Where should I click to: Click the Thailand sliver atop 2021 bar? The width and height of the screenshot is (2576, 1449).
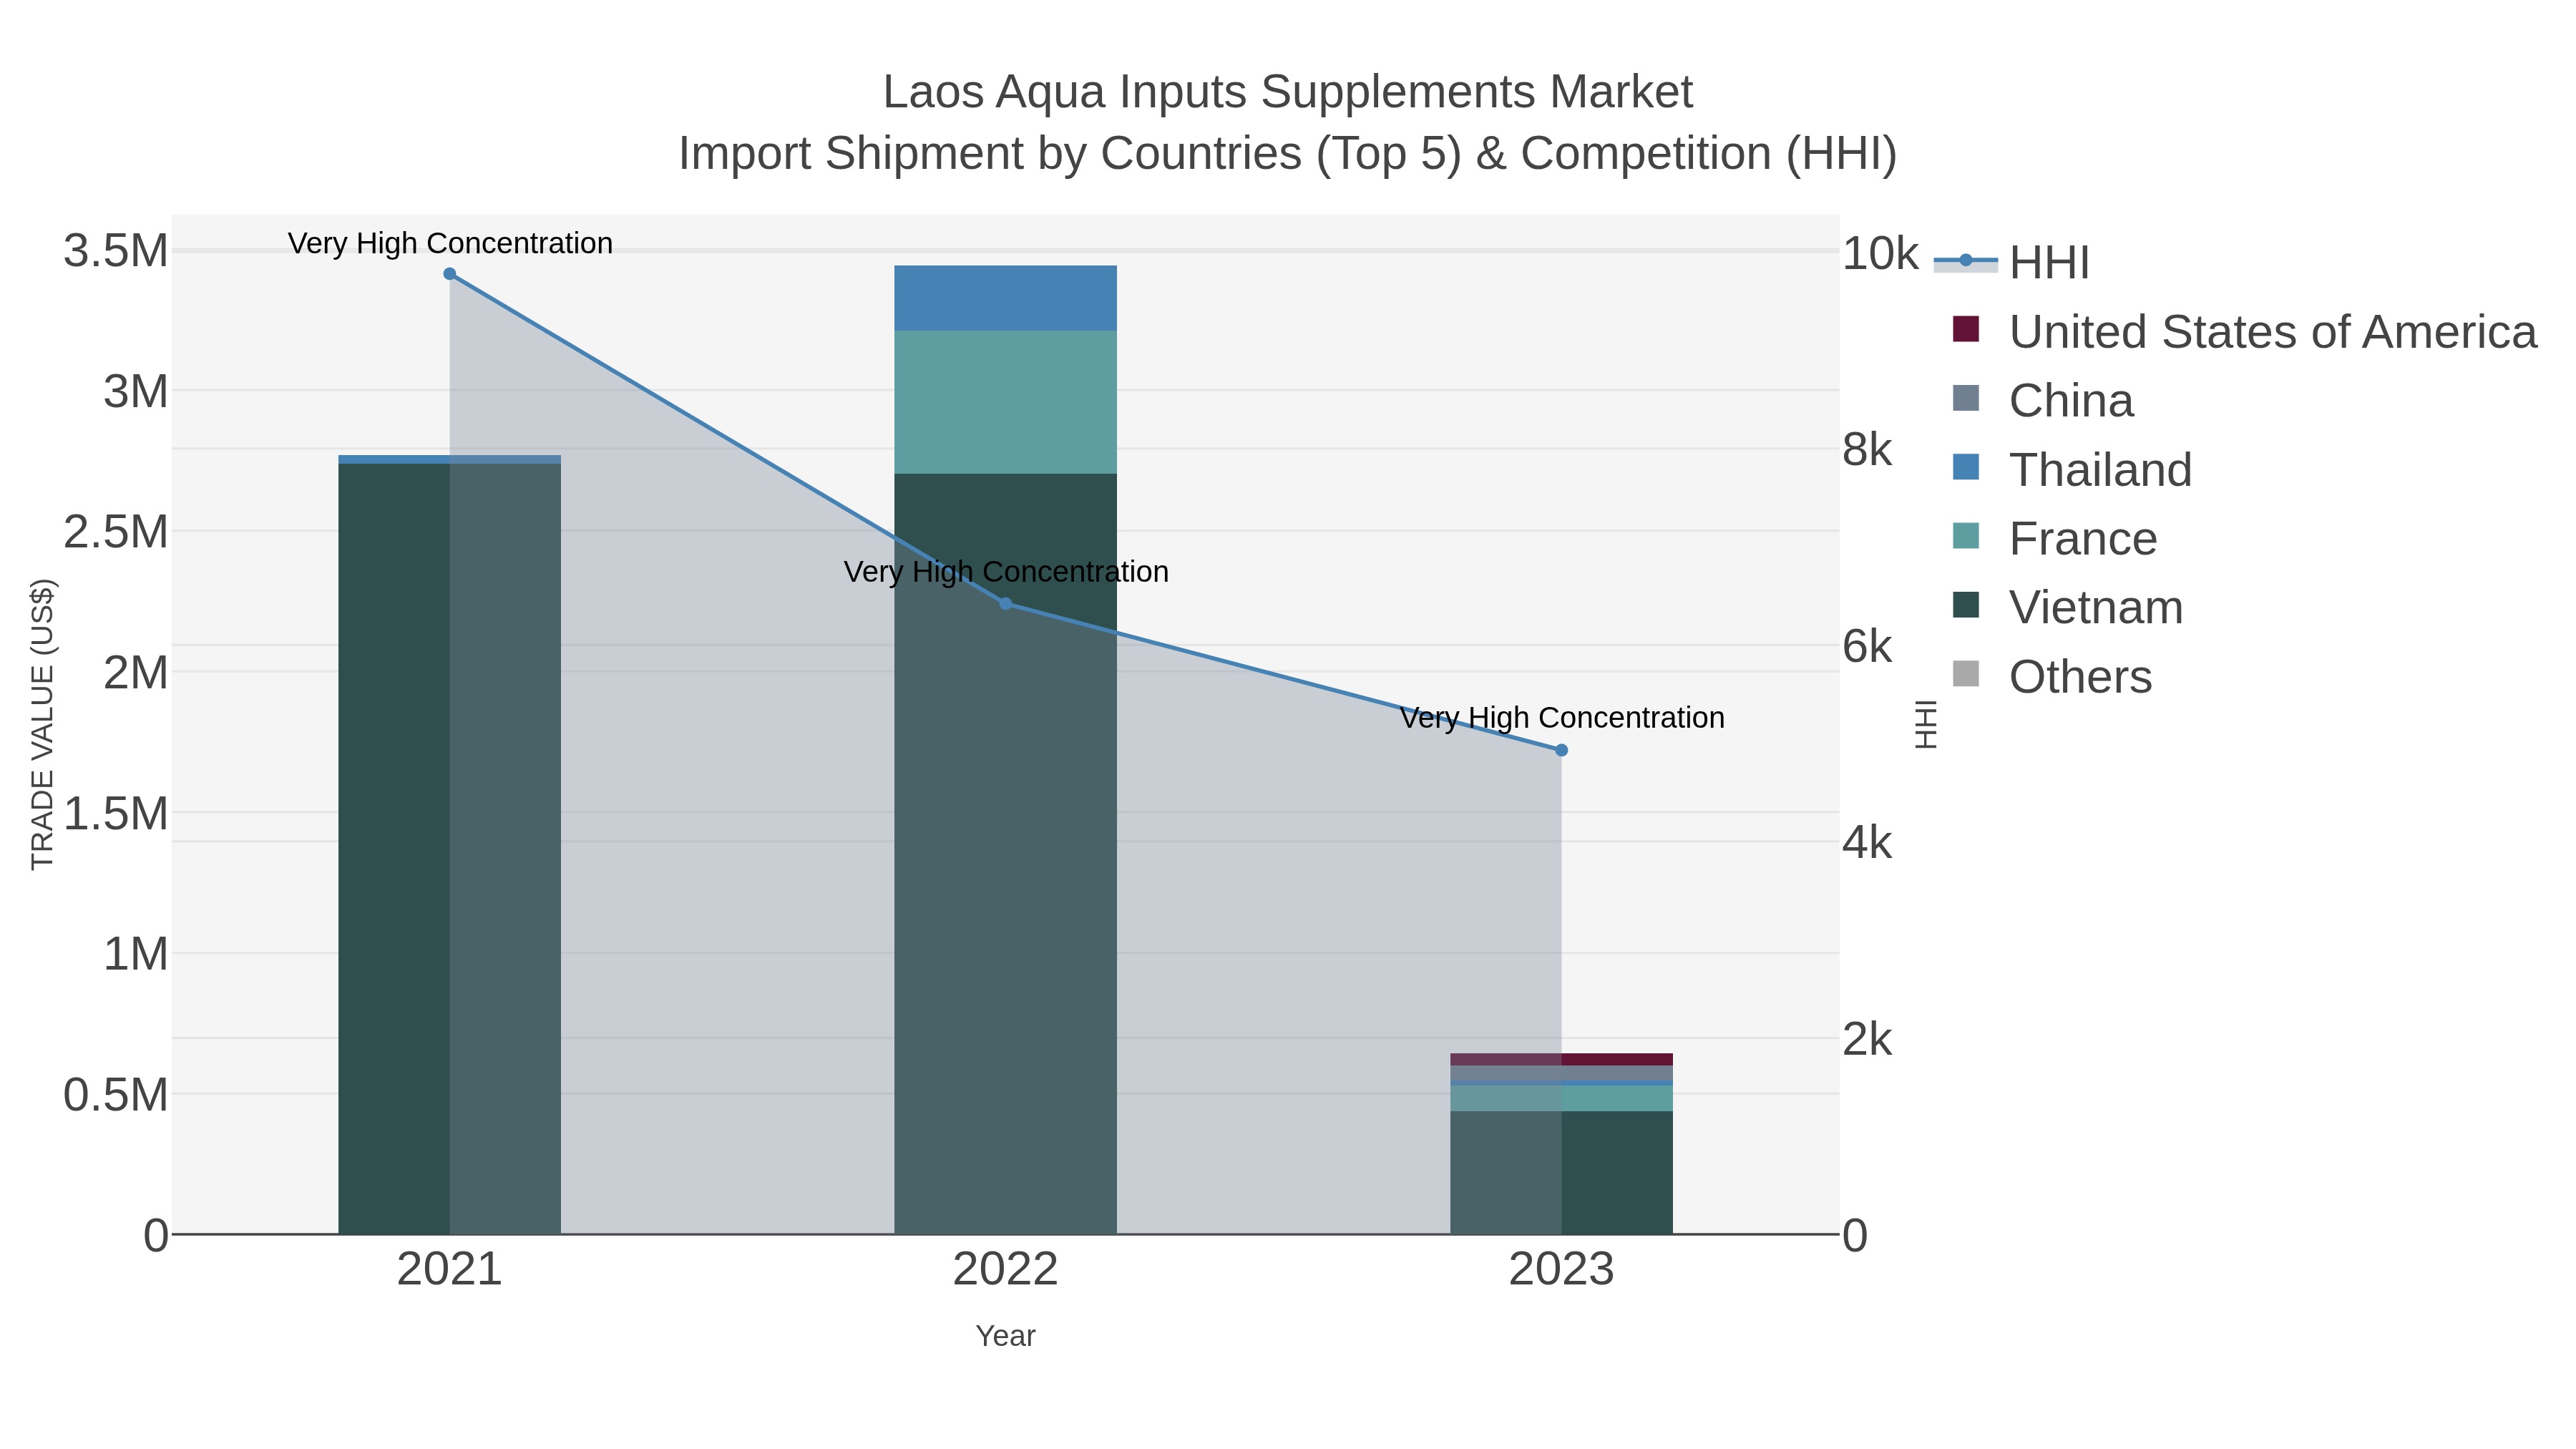[450, 459]
